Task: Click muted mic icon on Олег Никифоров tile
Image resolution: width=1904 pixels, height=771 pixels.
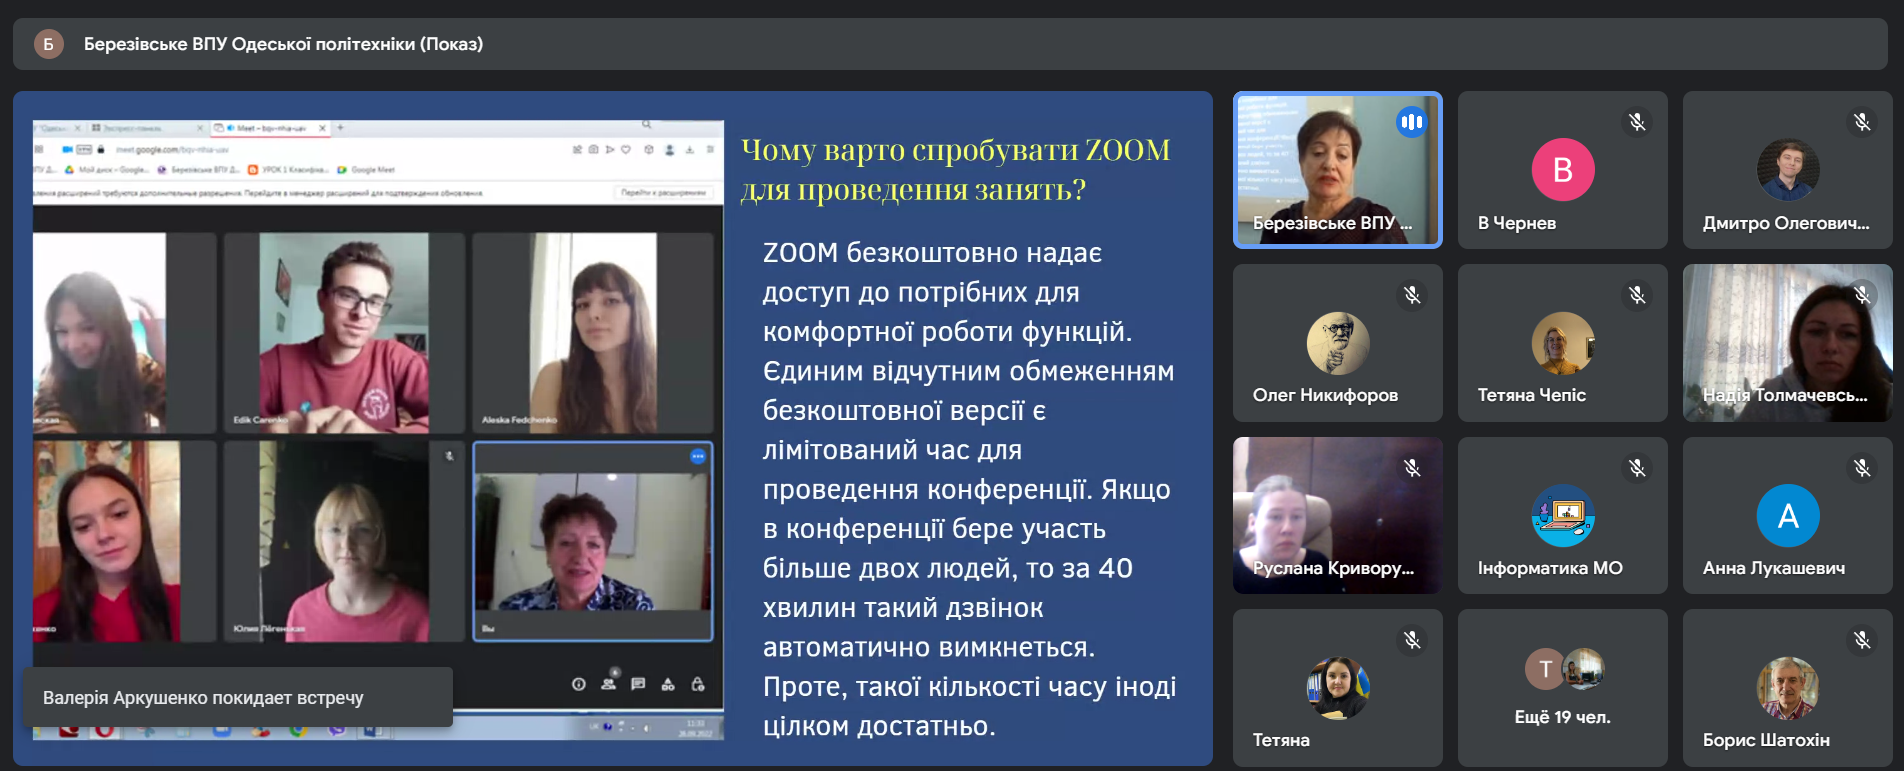Action: pos(1411,295)
